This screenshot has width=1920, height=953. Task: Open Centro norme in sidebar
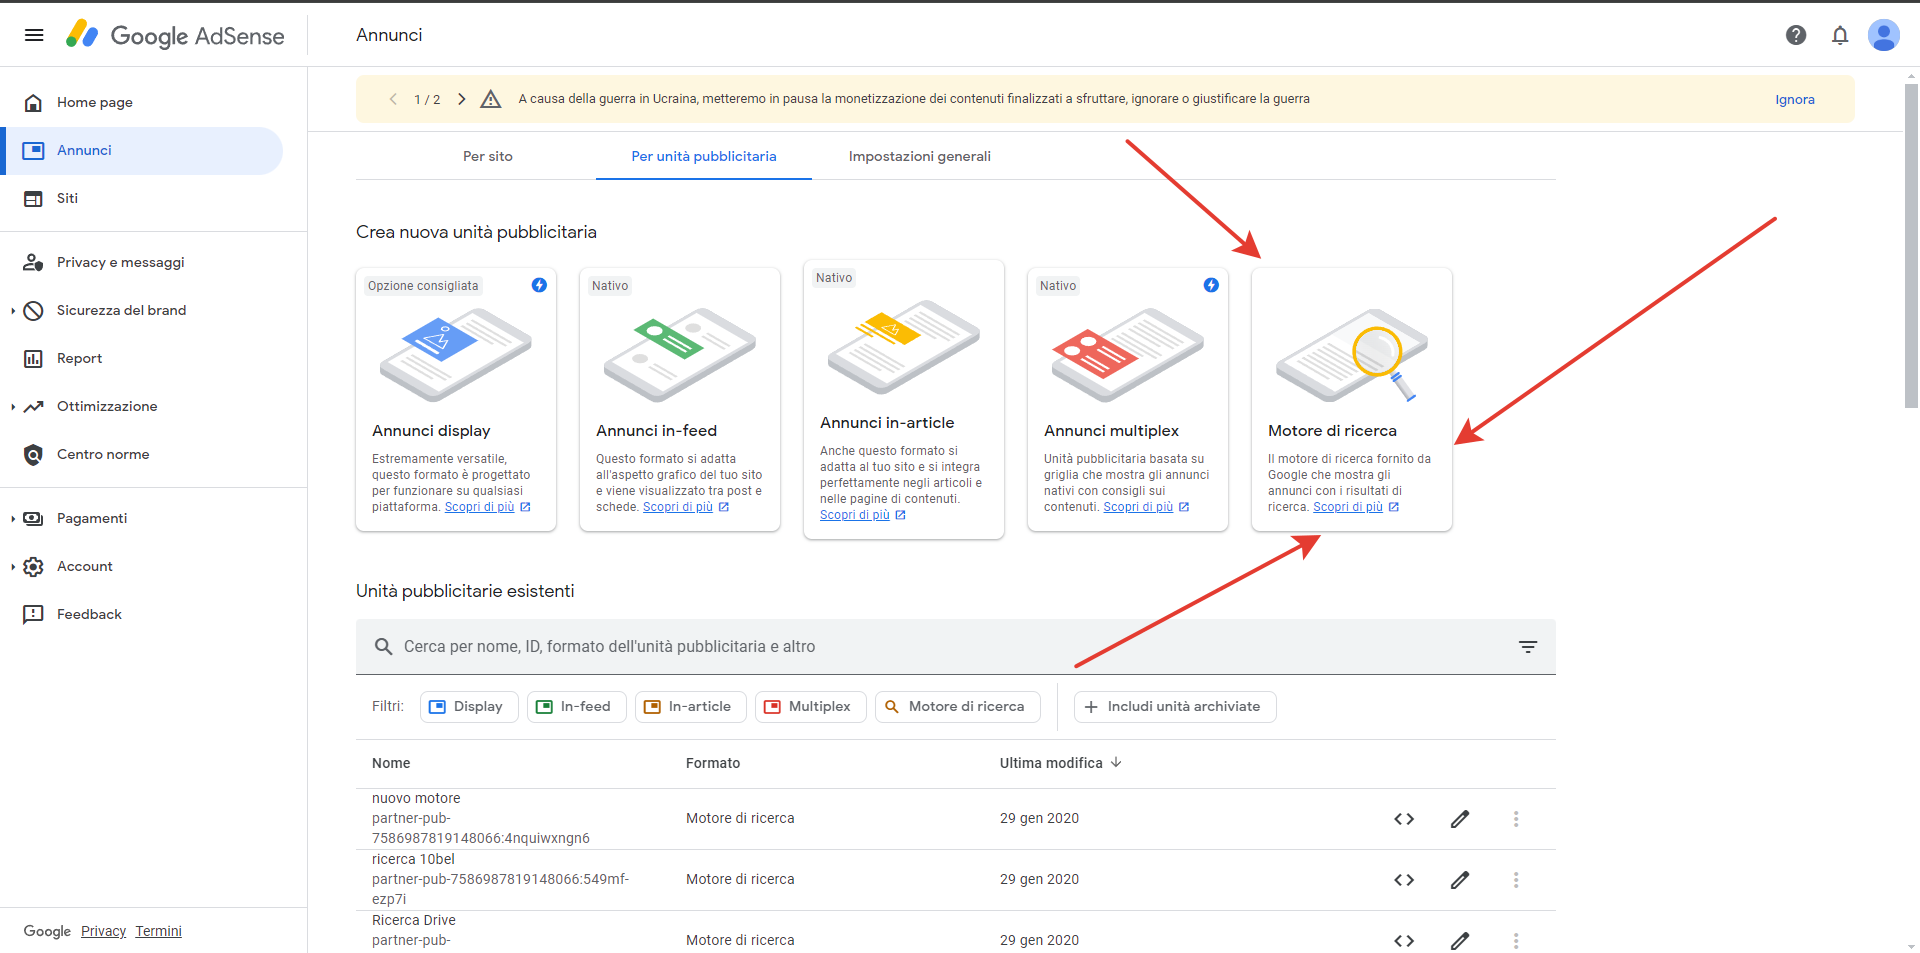tap(142, 454)
